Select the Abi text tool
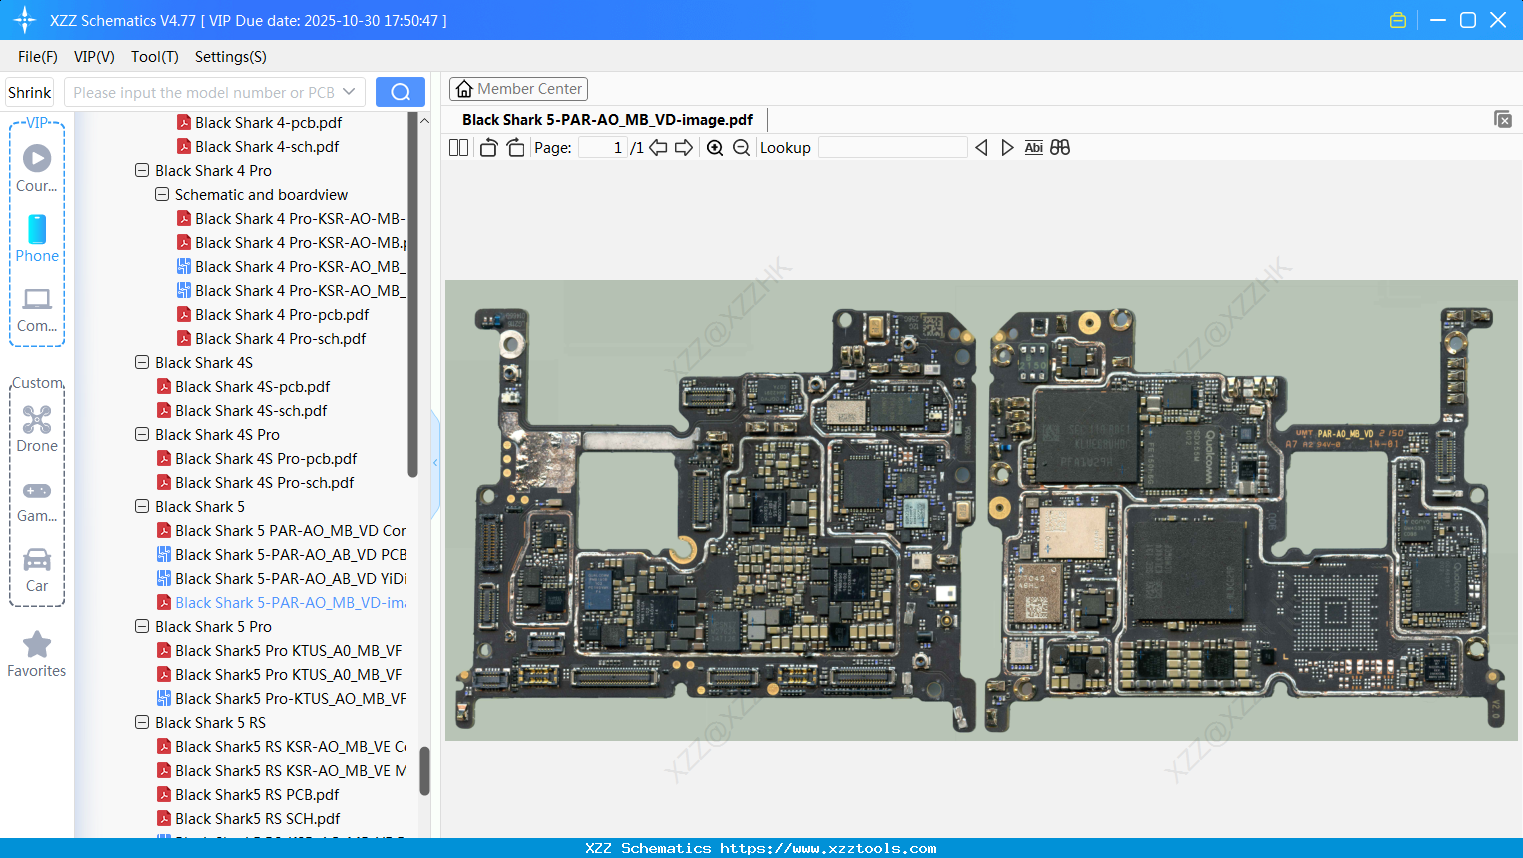The height and width of the screenshot is (858, 1523). [x=1033, y=147]
